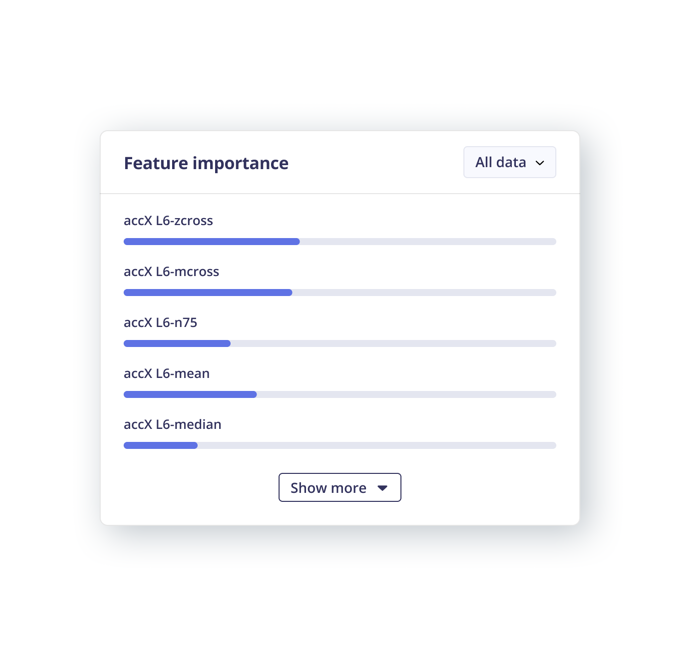Select the accX L6-mcross feature label
The height and width of the screenshot is (657, 680).
[171, 271]
